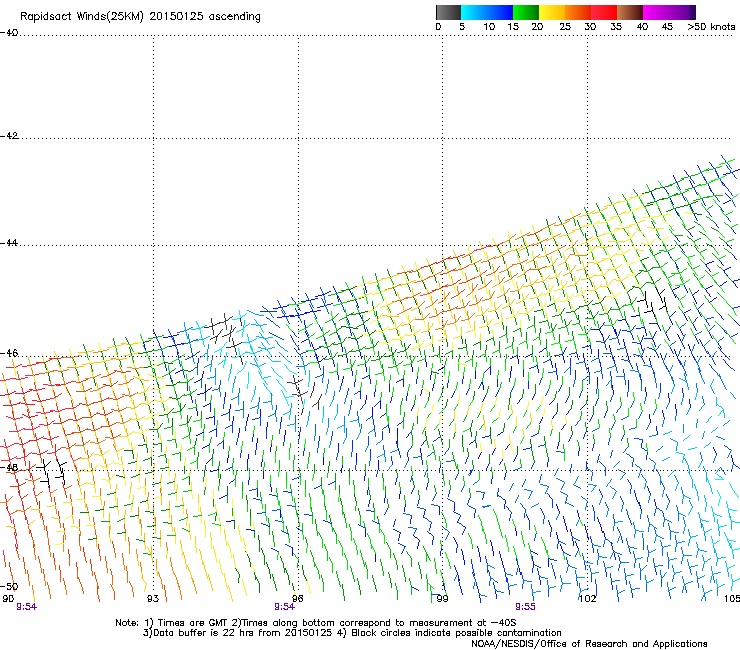
Task: Pick the yellow 20–25 knots legend swatch
Action: [x=552, y=12]
